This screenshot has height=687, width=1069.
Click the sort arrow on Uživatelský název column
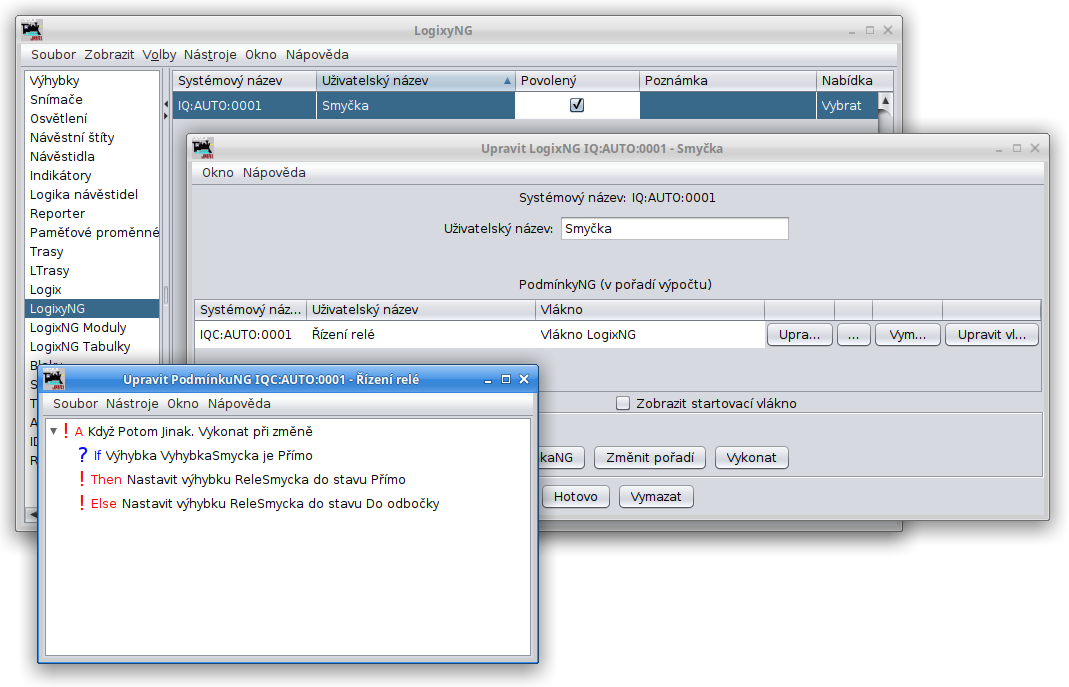click(x=507, y=81)
